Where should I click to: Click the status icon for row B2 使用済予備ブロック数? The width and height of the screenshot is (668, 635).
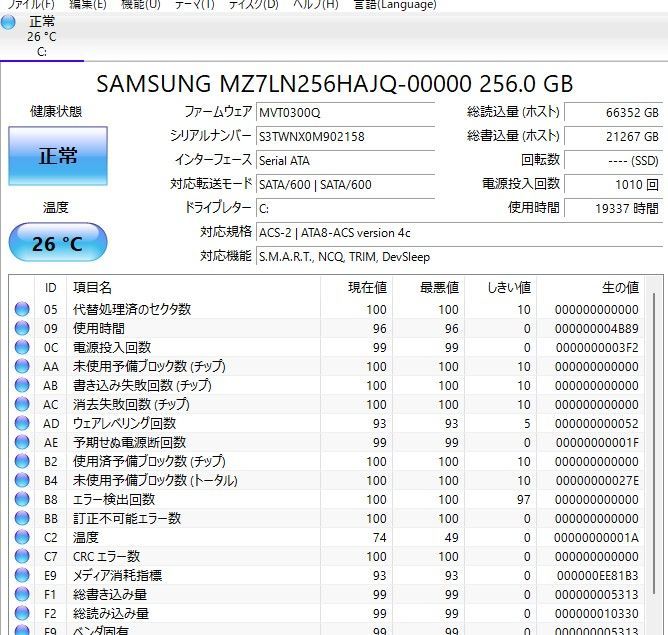pyautogui.click(x=22, y=461)
